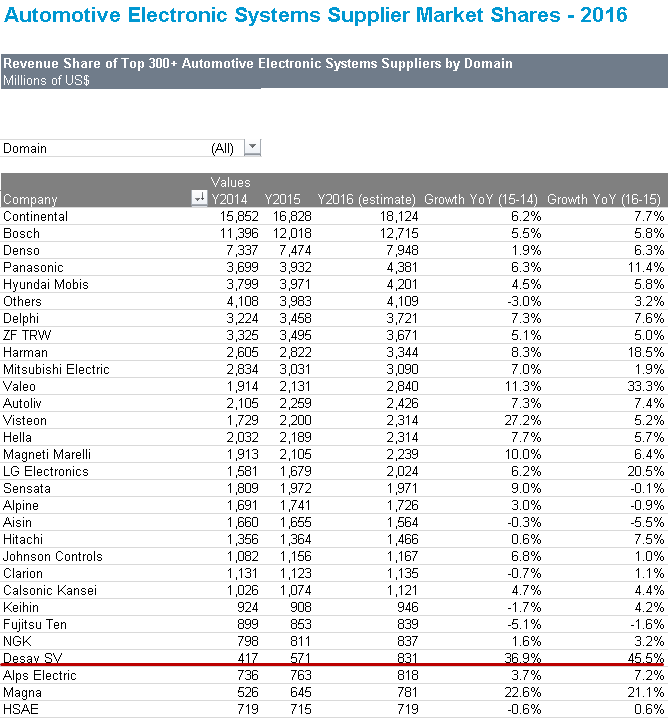Select the Values header label
Screen dimensions: 669x719
point(231,183)
